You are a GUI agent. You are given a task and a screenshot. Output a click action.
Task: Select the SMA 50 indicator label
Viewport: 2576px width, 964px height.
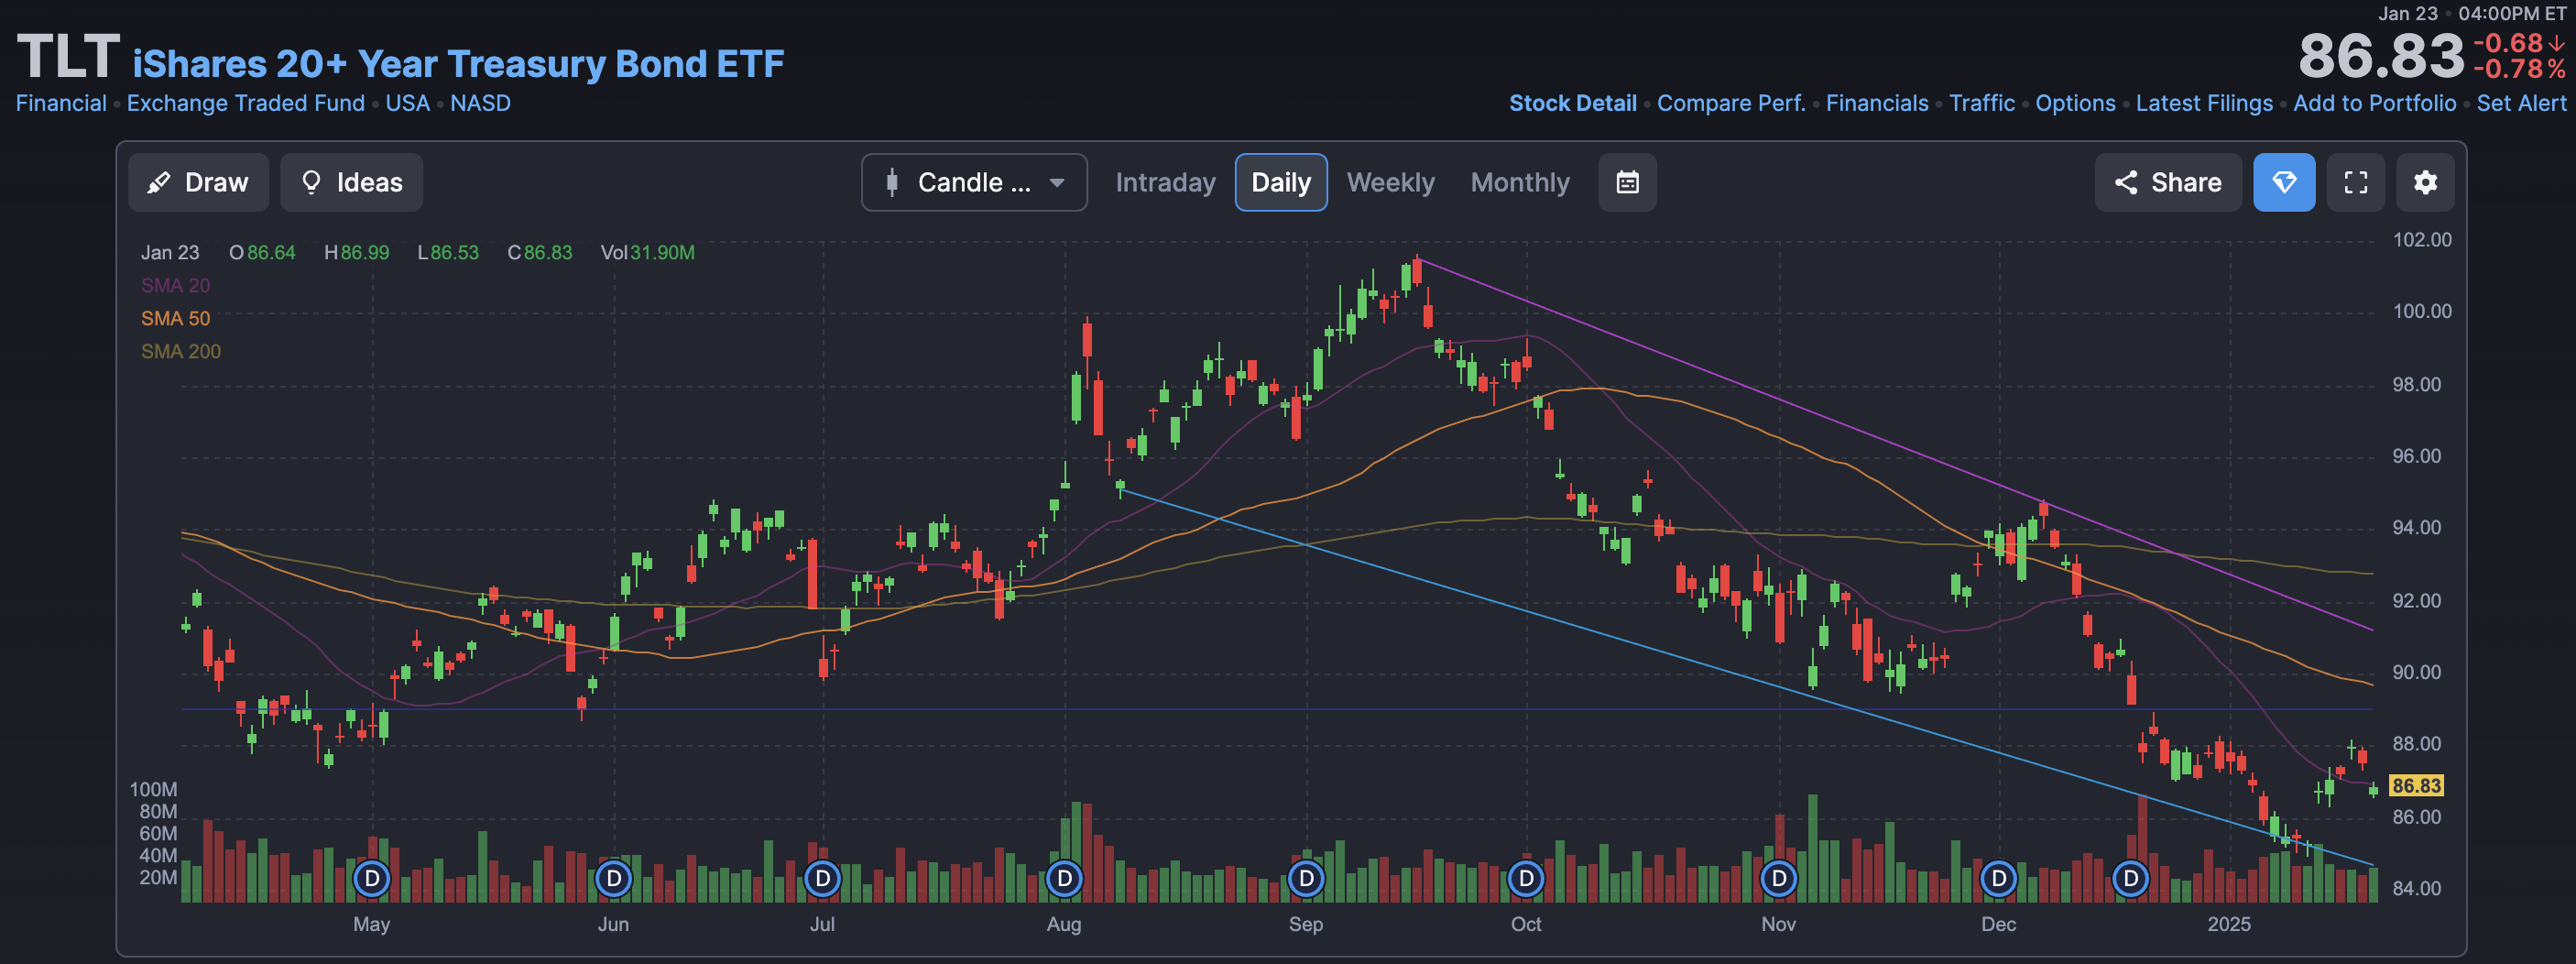175,318
